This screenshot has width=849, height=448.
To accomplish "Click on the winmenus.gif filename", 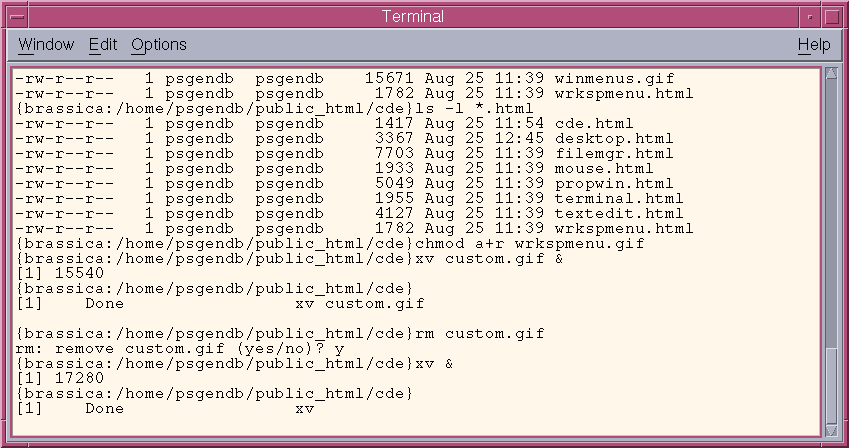I will click(615, 79).
